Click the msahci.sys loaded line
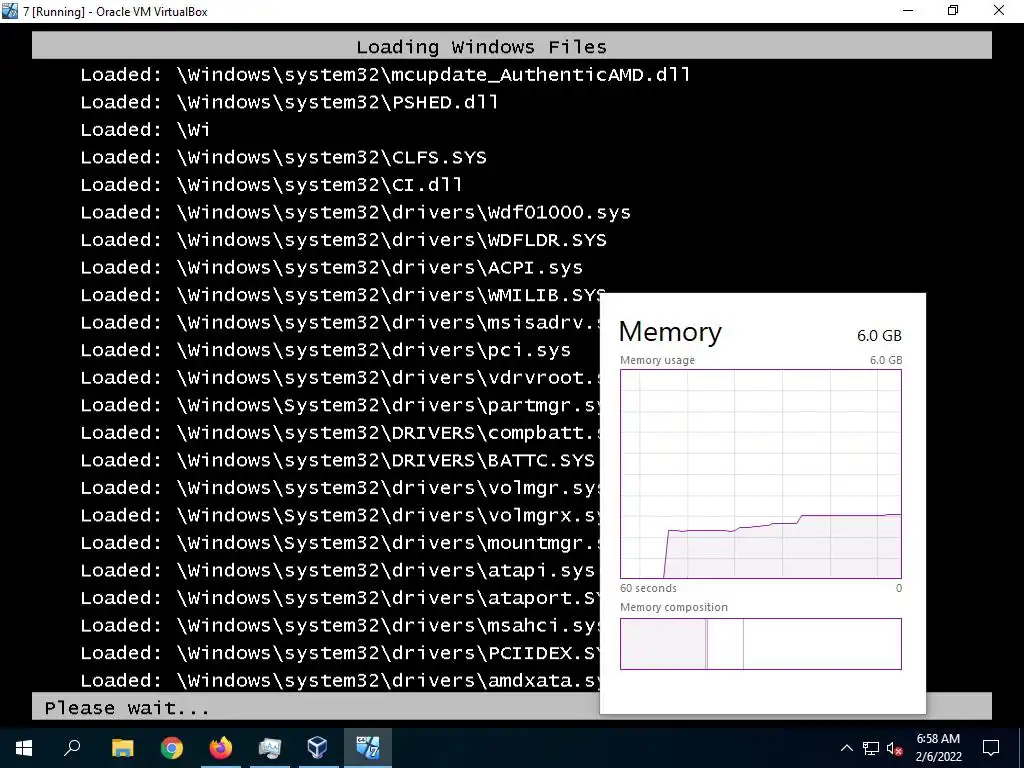The width and height of the screenshot is (1024, 768). pos(340,625)
